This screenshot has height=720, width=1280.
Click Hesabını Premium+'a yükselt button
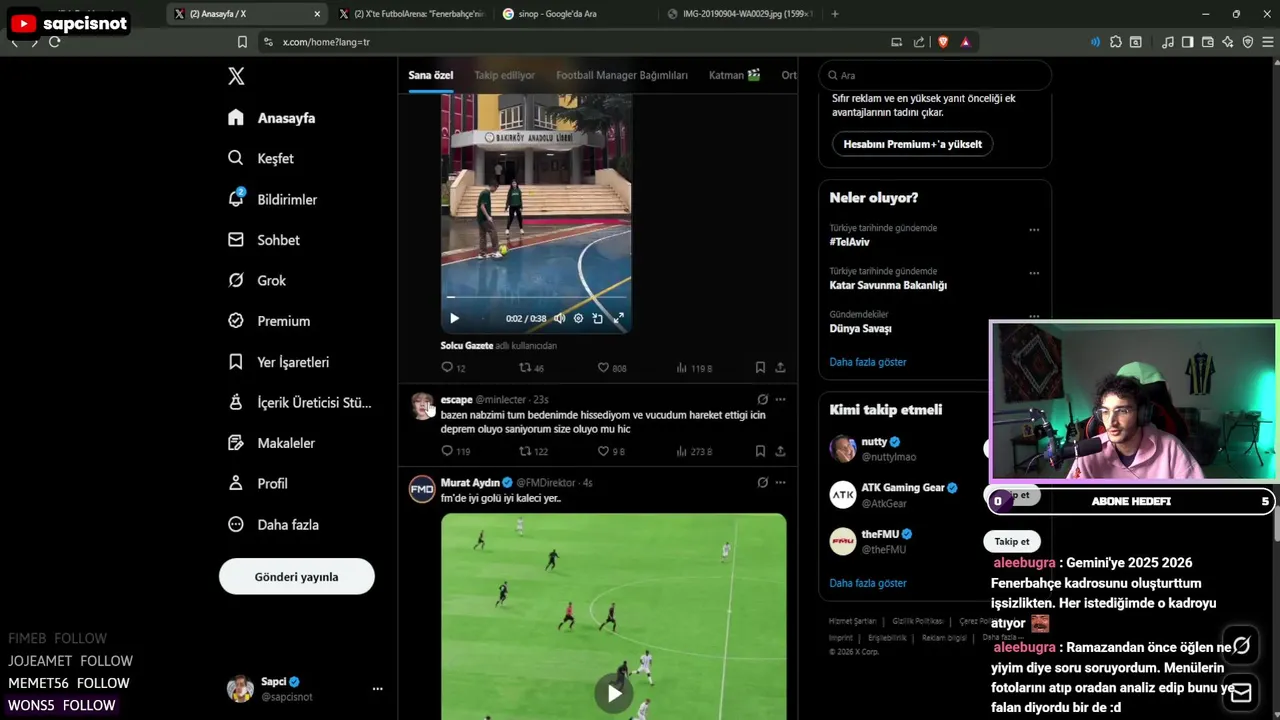(912, 144)
